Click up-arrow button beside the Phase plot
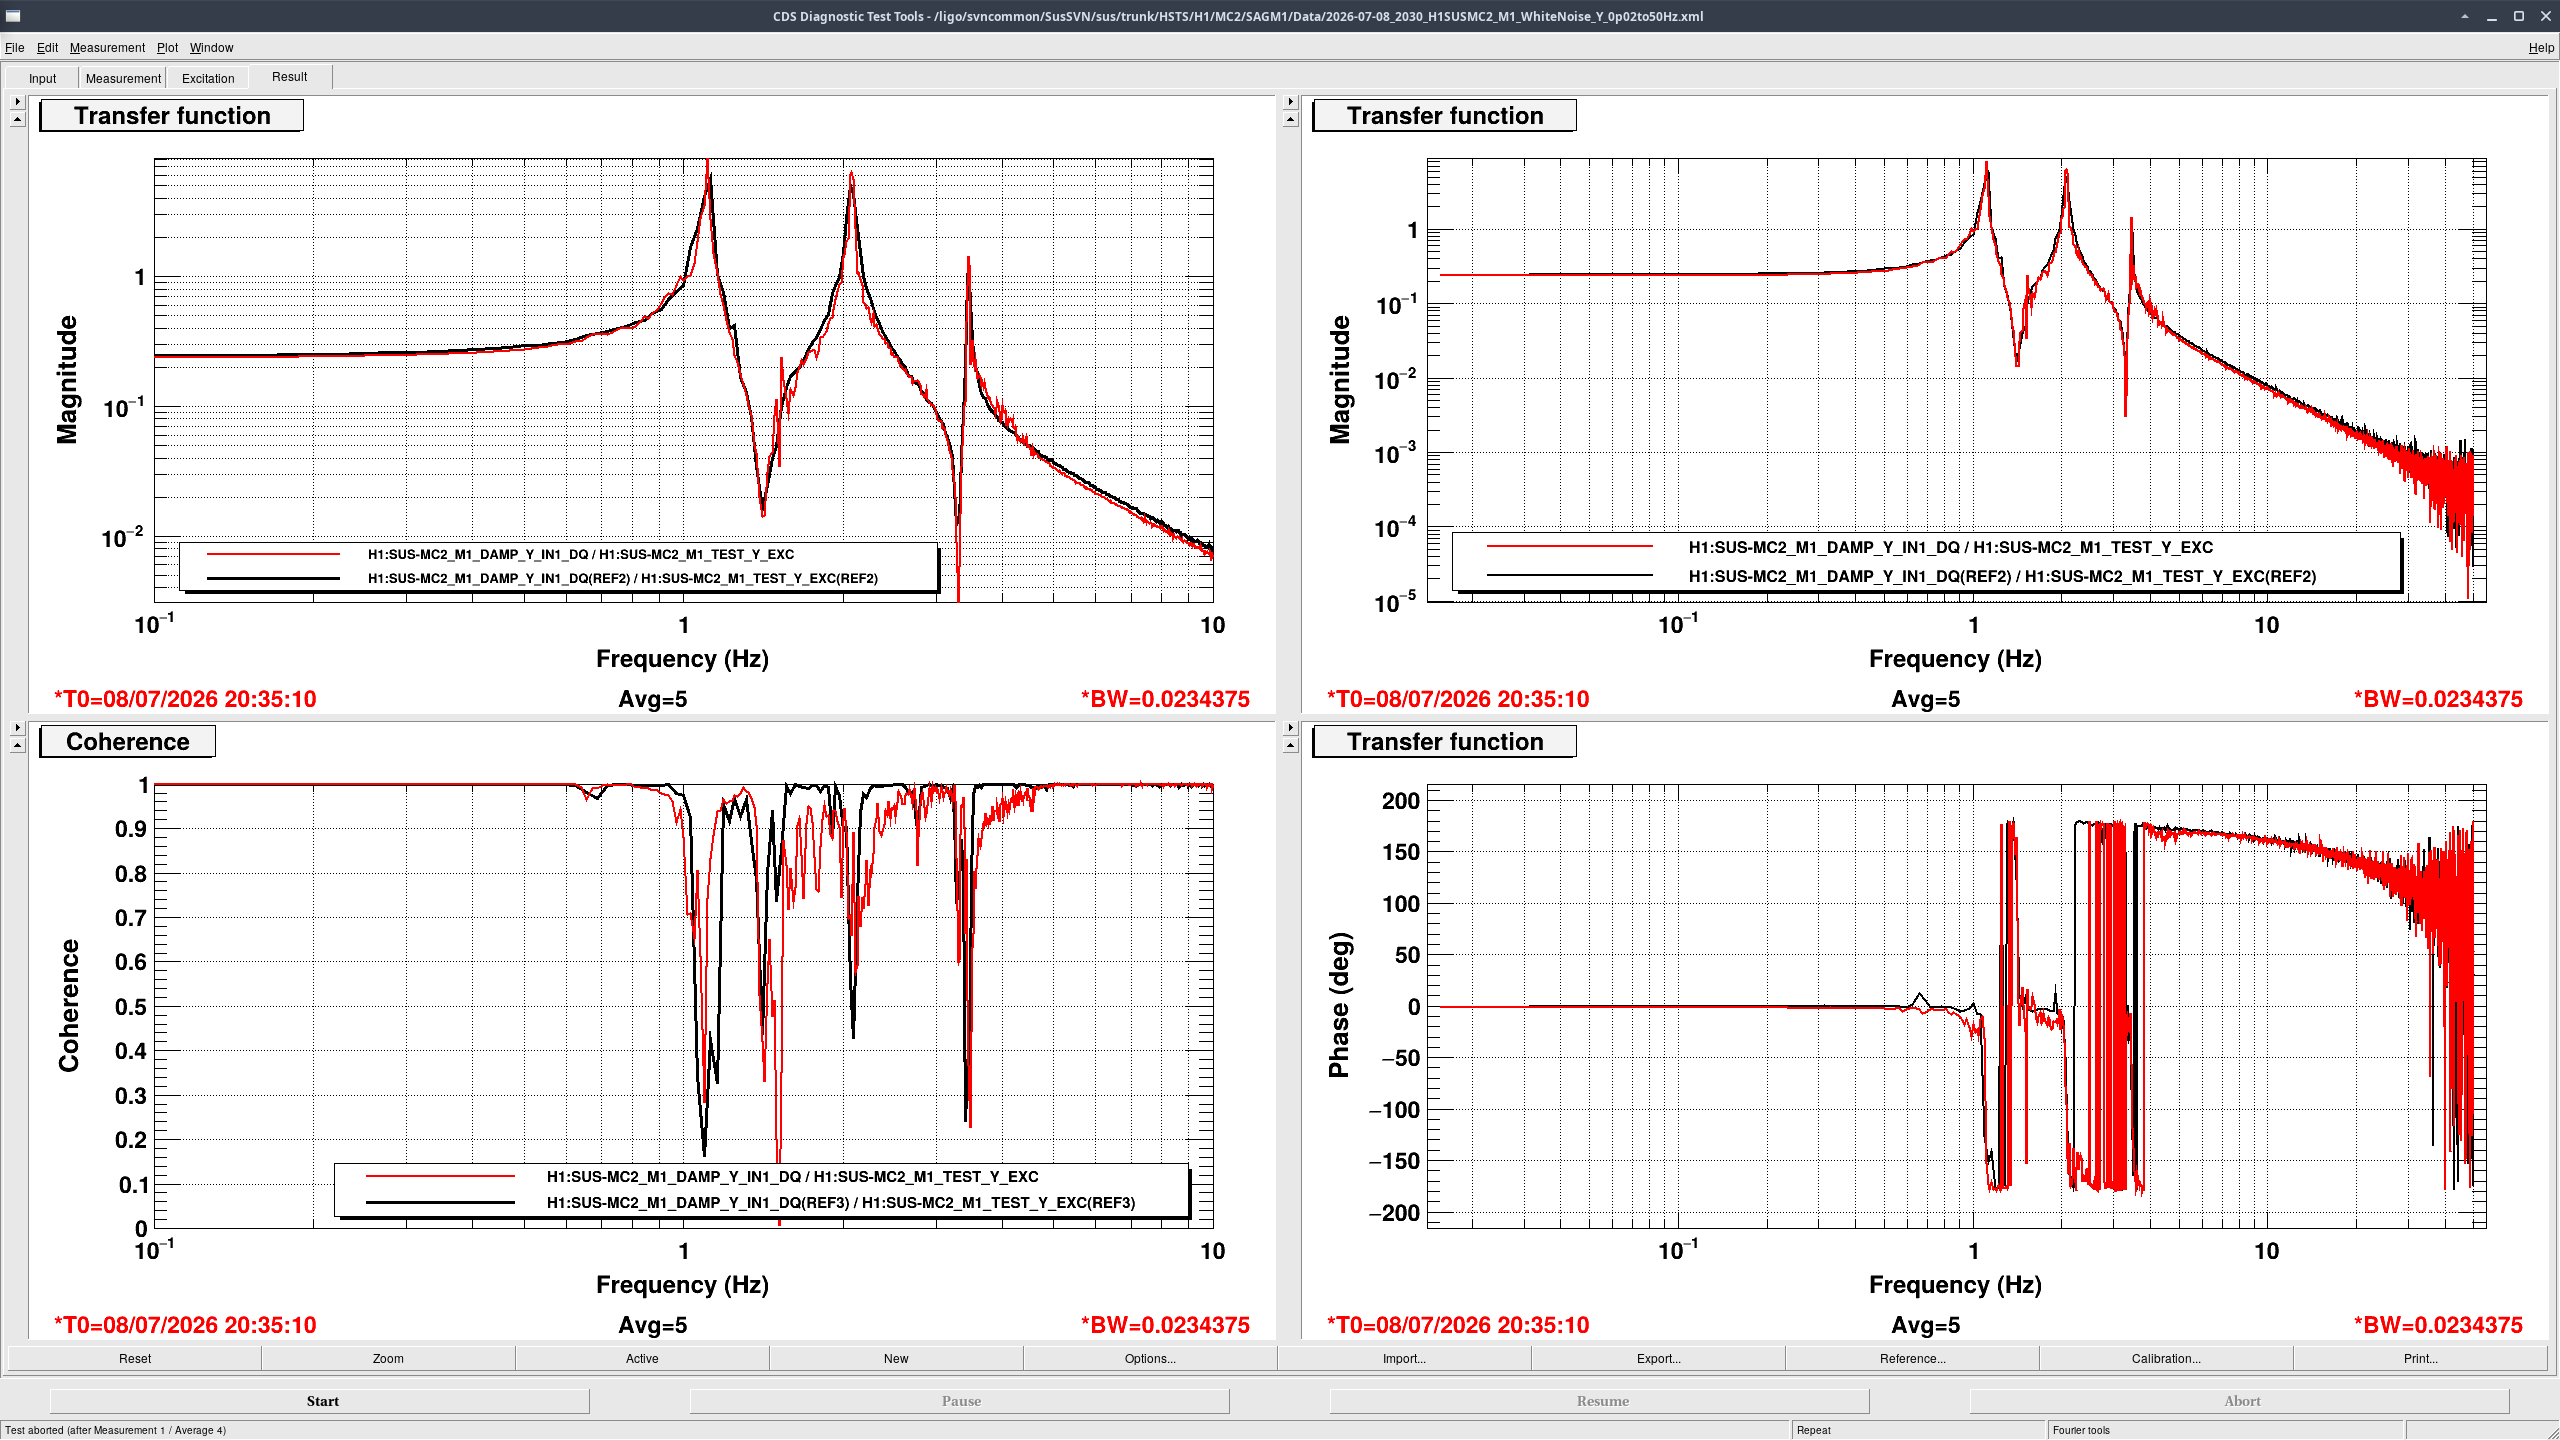 [x=1290, y=745]
